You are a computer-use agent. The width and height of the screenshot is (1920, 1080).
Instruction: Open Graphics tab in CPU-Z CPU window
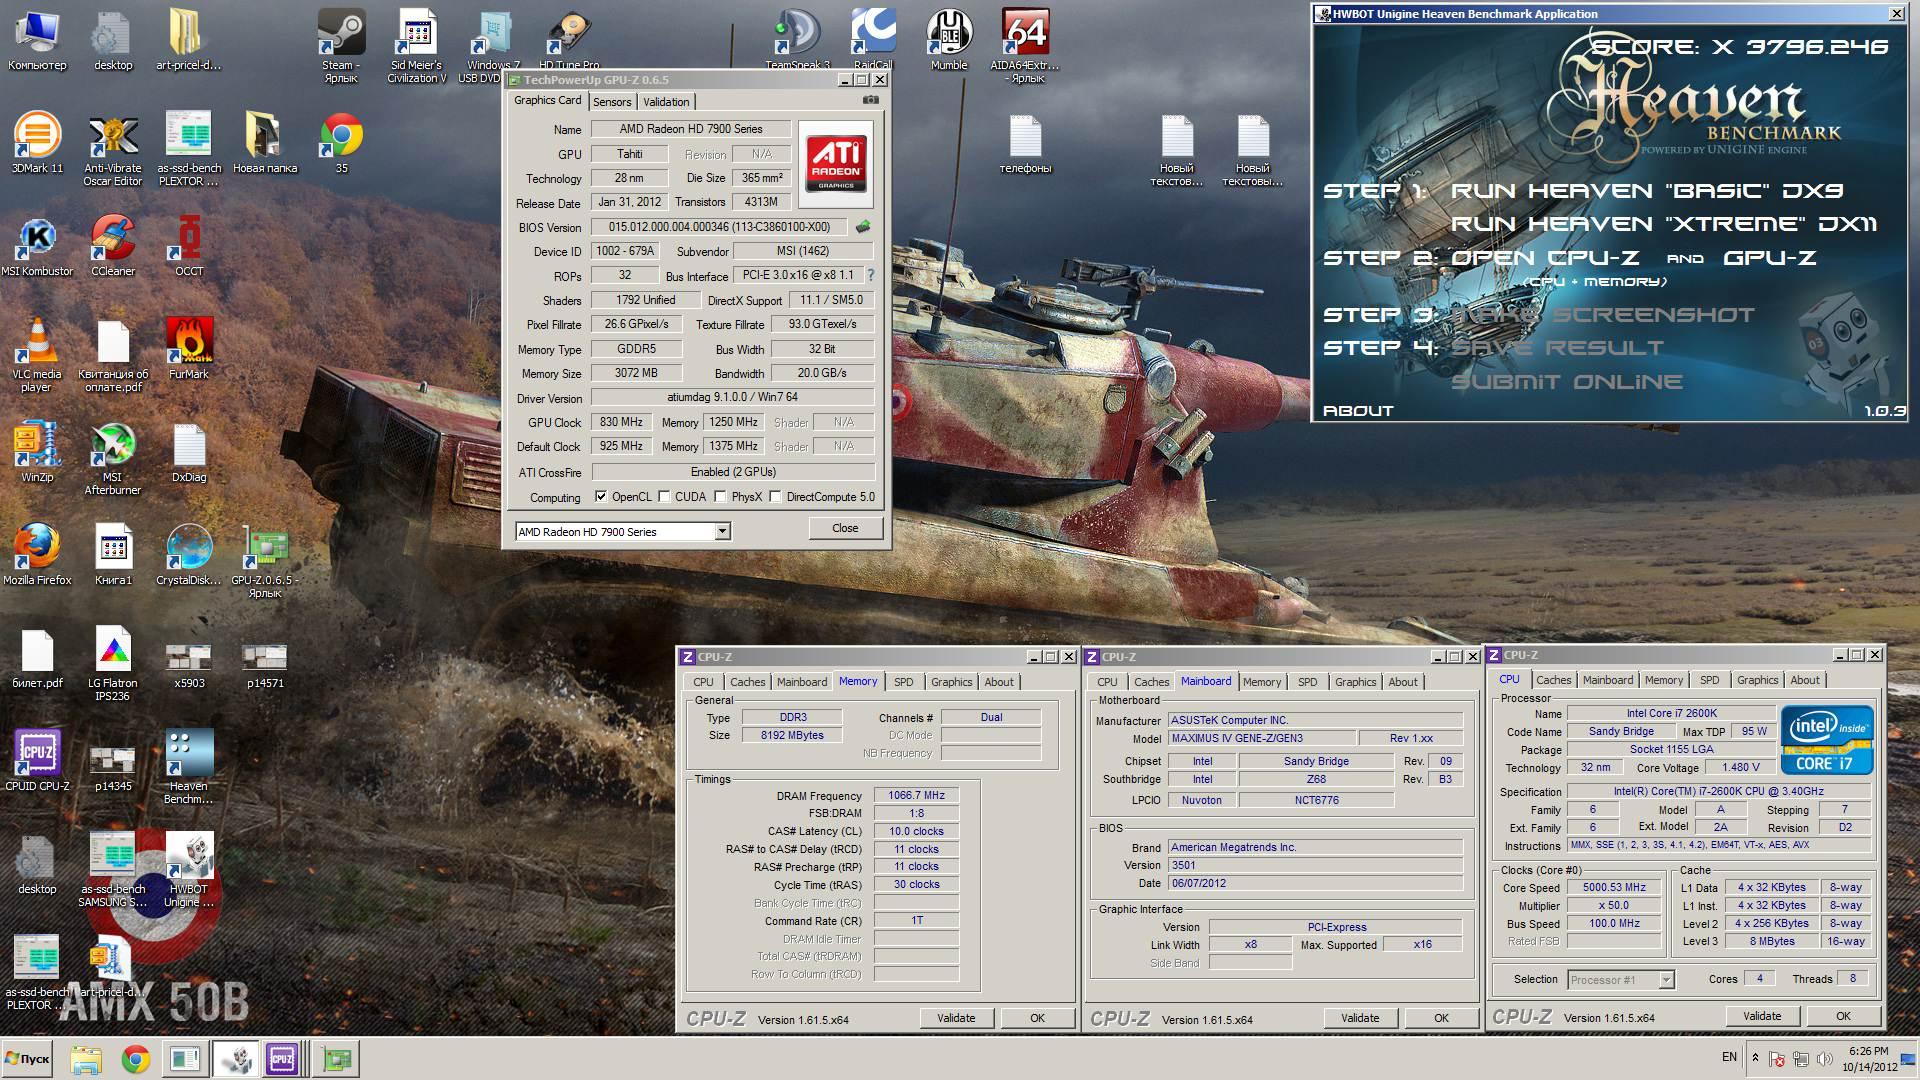[x=1757, y=680]
